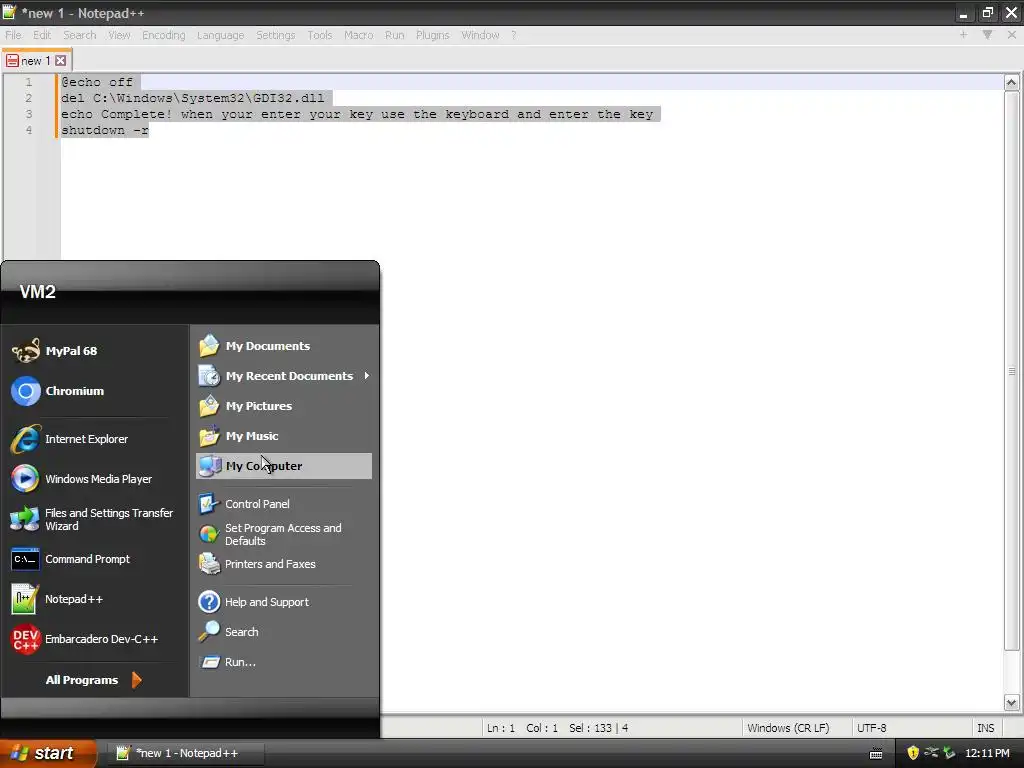Click the line "shutdown -r"
The width and height of the screenshot is (1024, 768).
point(104,130)
